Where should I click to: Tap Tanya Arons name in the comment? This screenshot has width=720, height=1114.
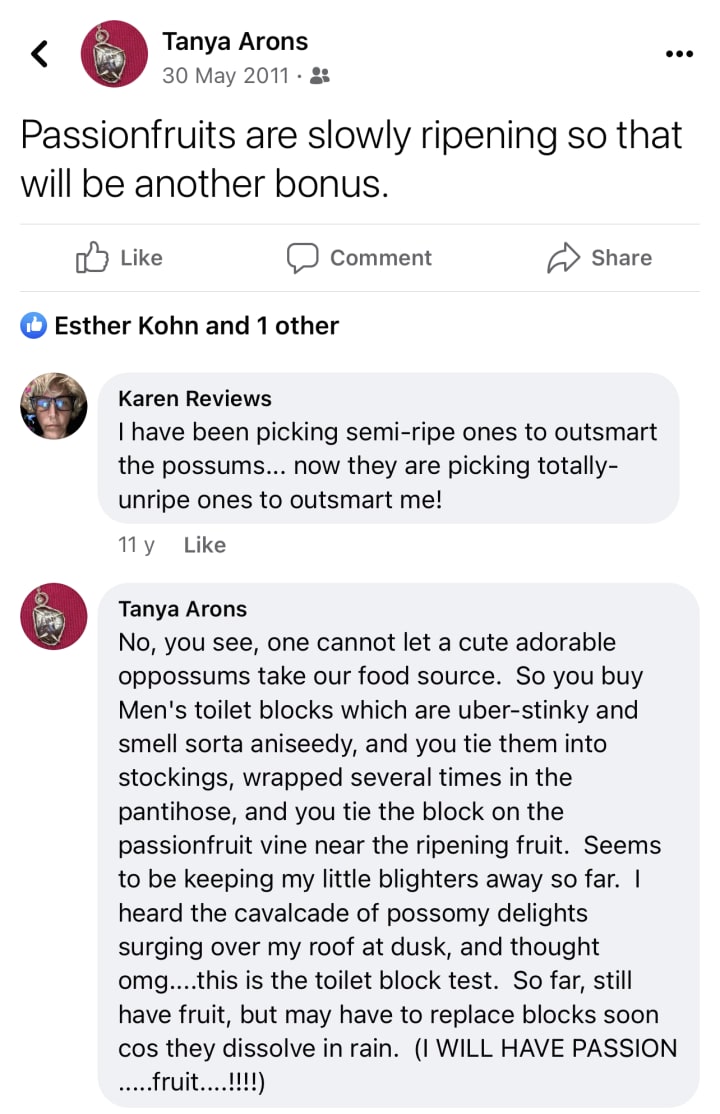coord(182,608)
